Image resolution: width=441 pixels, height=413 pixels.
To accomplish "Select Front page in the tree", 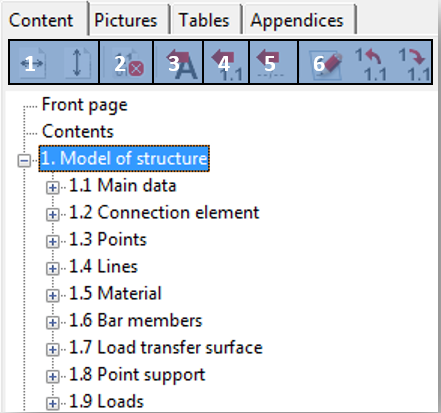I will click(85, 105).
